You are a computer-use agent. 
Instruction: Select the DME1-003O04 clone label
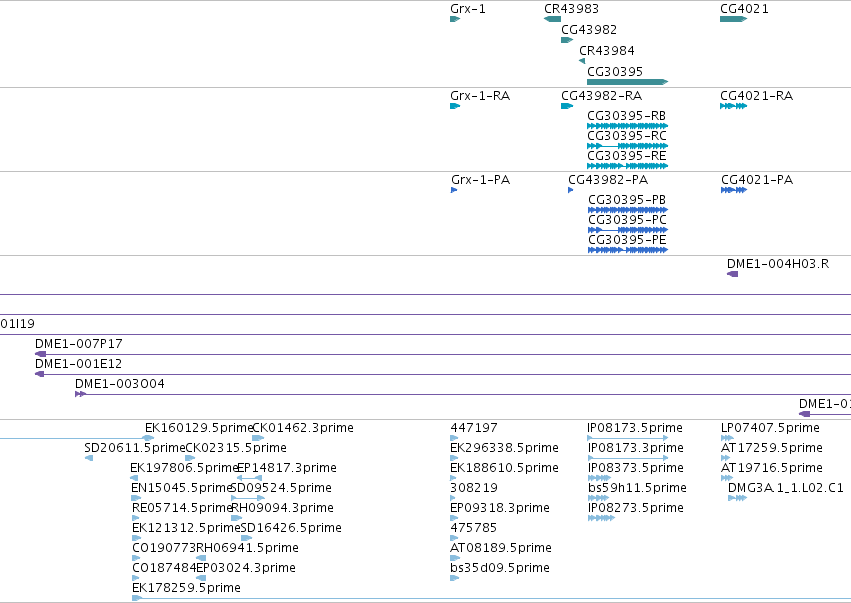click(120, 384)
